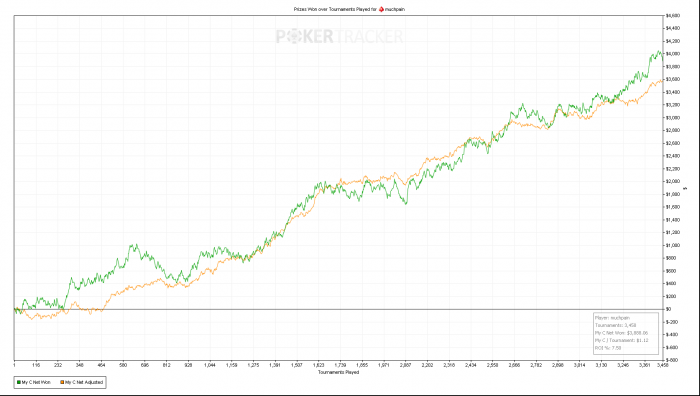Click the 812 tick on the x-axis
This screenshot has width=700, height=396.
[x=167, y=365]
